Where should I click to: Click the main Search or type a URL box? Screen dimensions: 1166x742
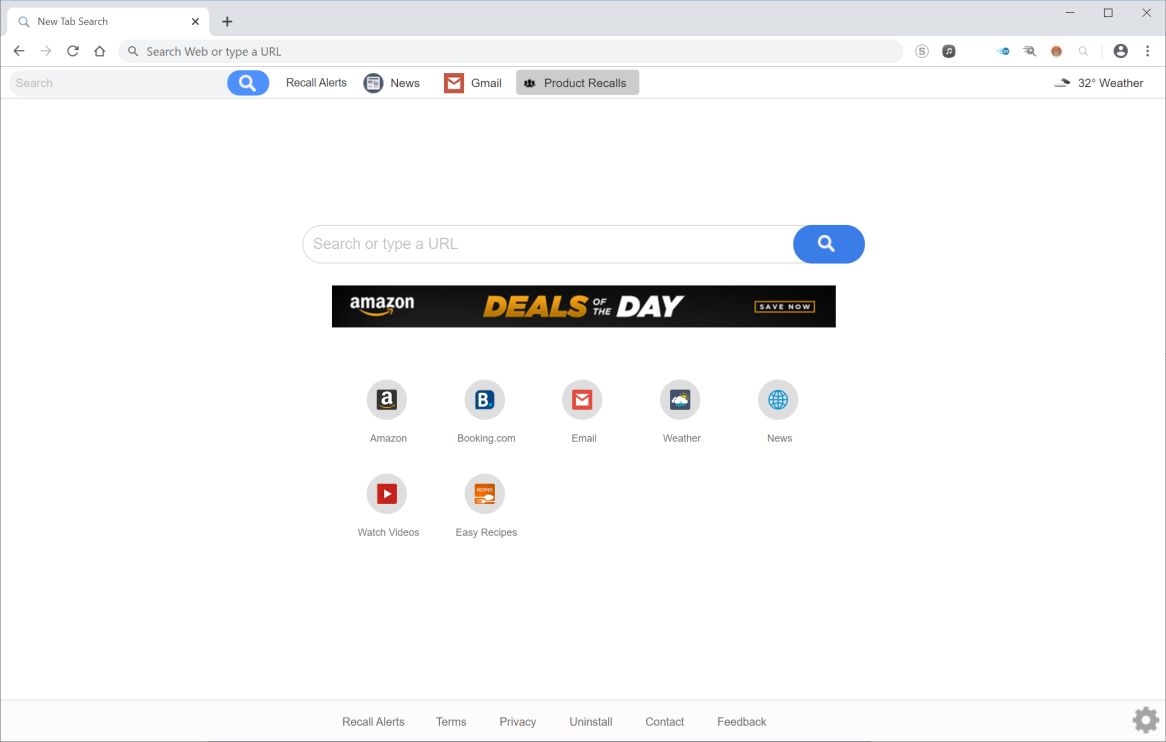[x=549, y=244]
